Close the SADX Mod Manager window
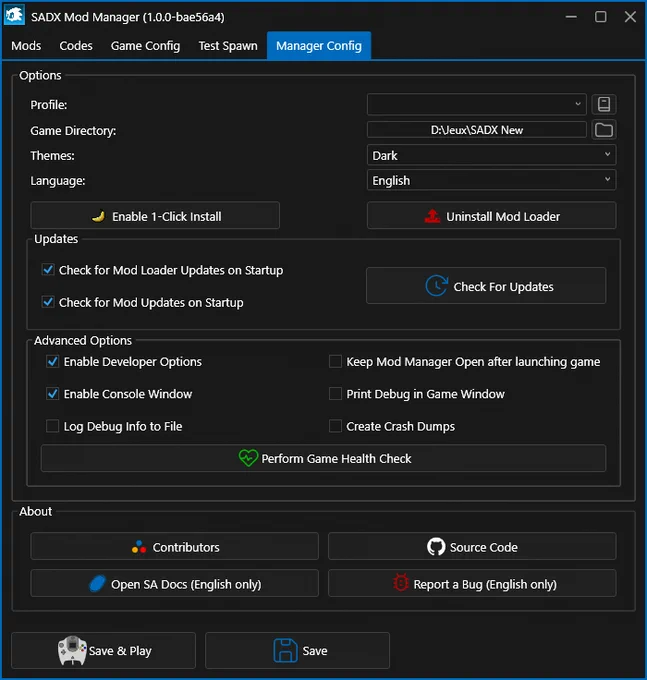Image resolution: width=647 pixels, height=680 pixels. pyautogui.click(x=630, y=17)
